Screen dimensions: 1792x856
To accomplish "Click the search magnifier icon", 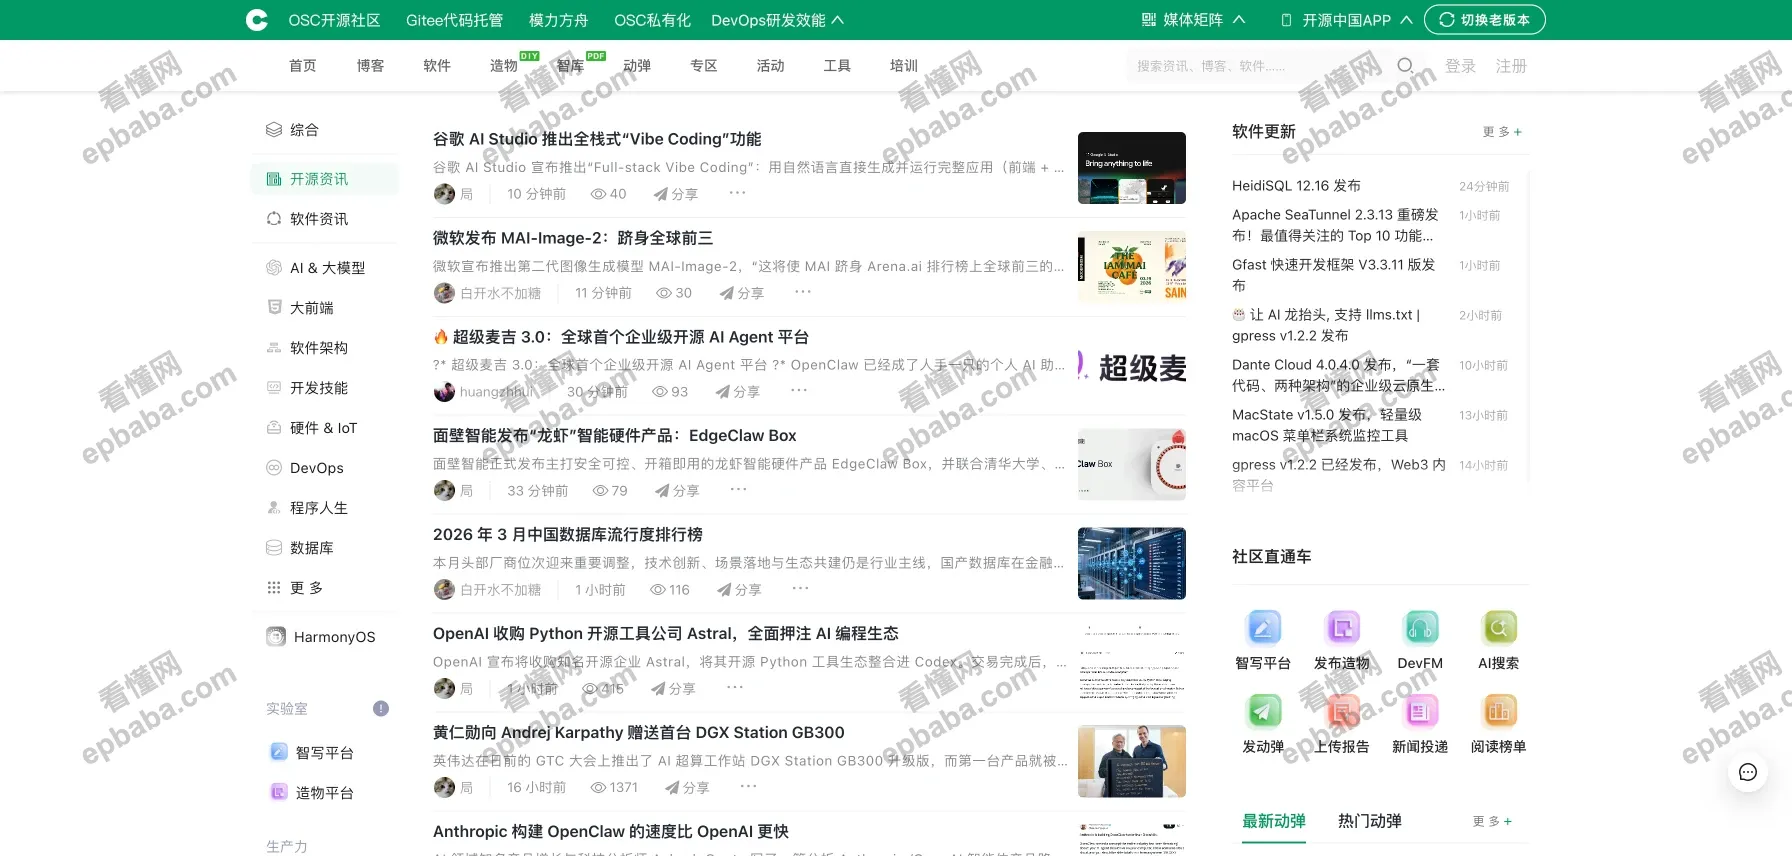I will point(1405,66).
